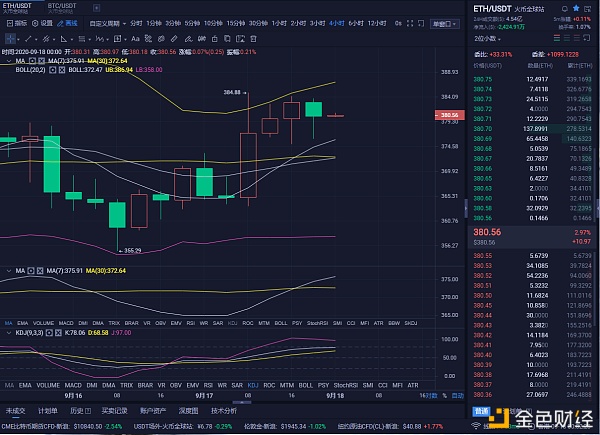Open the indicators (指标) tool
This screenshot has width=600, height=435.
16,22
